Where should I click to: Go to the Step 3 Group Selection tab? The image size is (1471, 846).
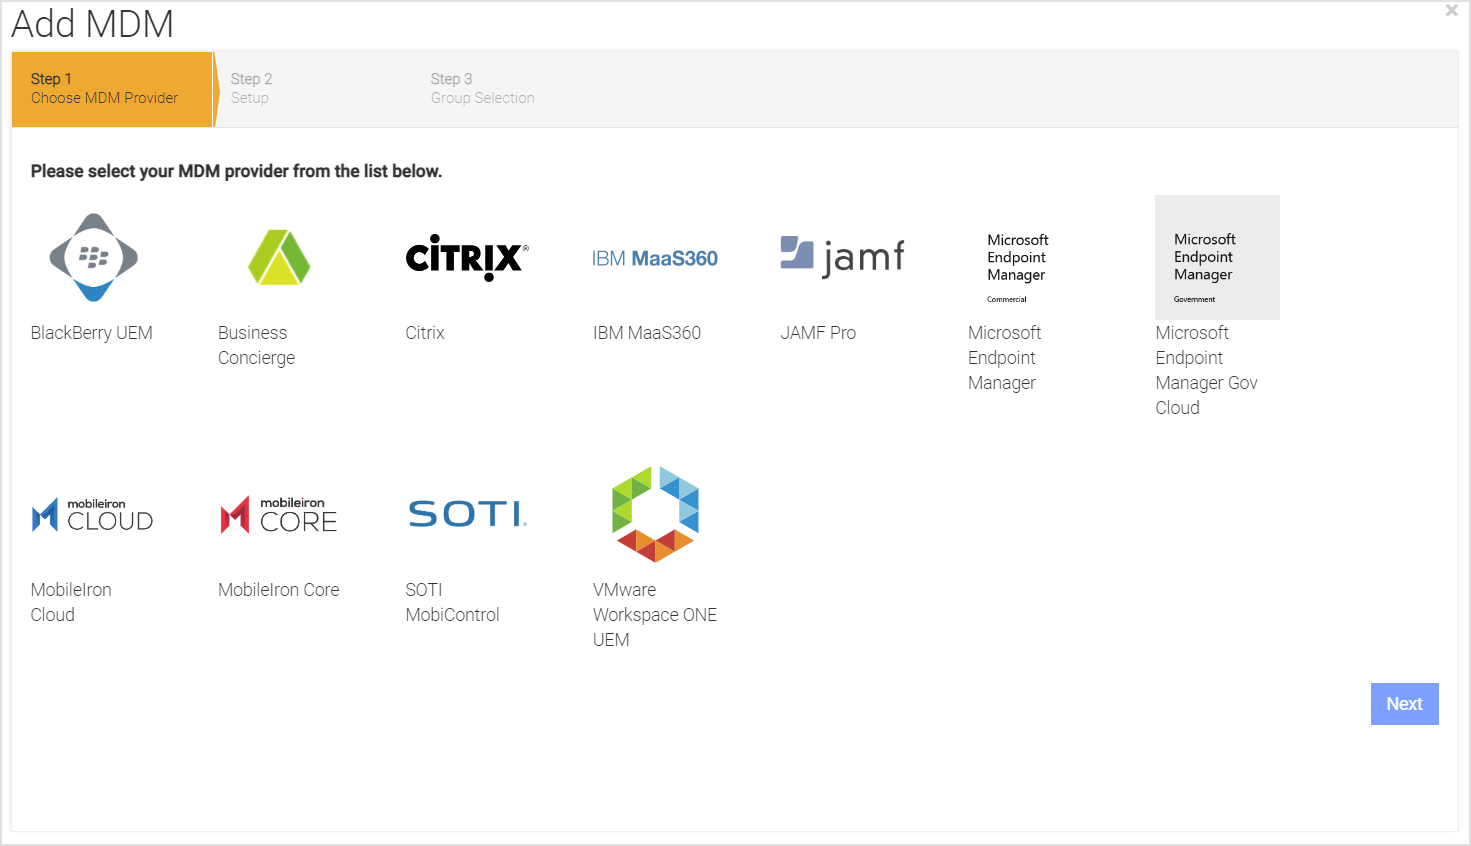click(x=483, y=89)
